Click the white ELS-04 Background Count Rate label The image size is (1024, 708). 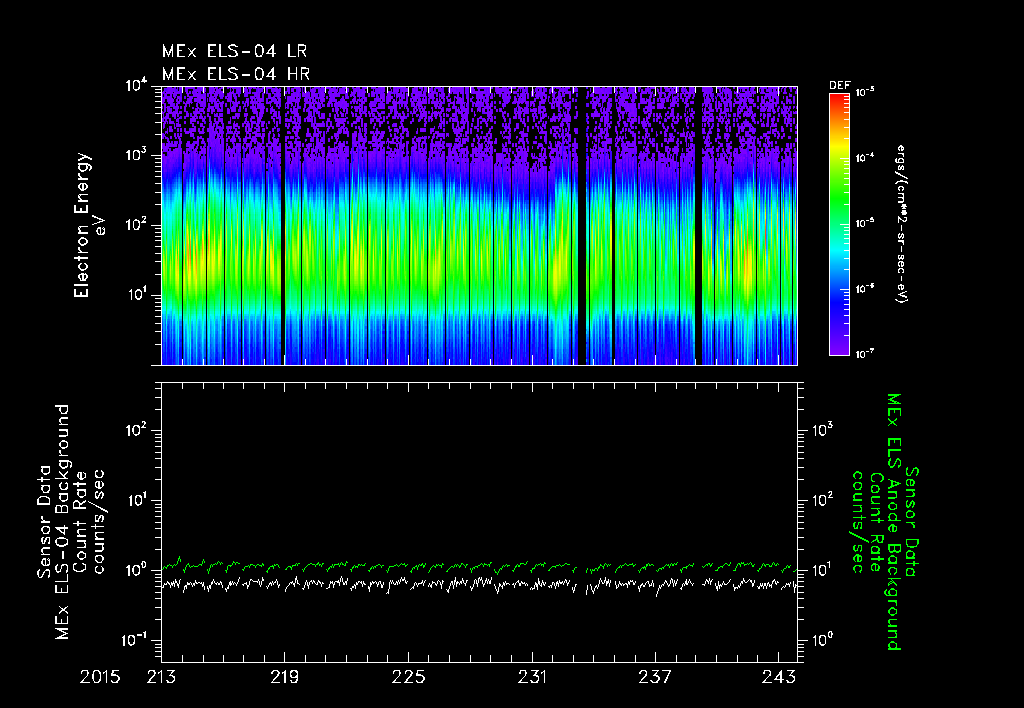(x=71, y=521)
